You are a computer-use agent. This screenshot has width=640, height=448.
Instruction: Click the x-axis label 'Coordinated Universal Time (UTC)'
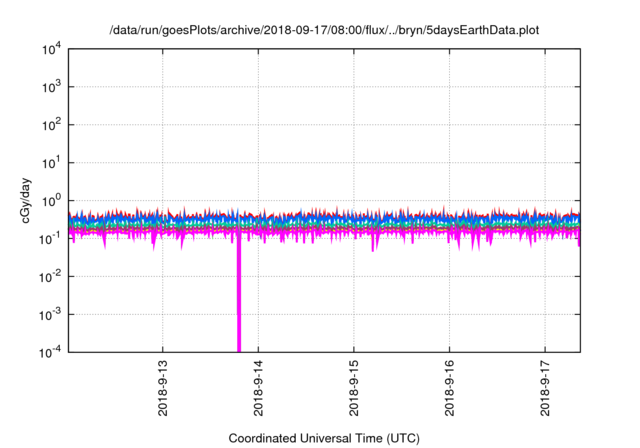pos(324,438)
